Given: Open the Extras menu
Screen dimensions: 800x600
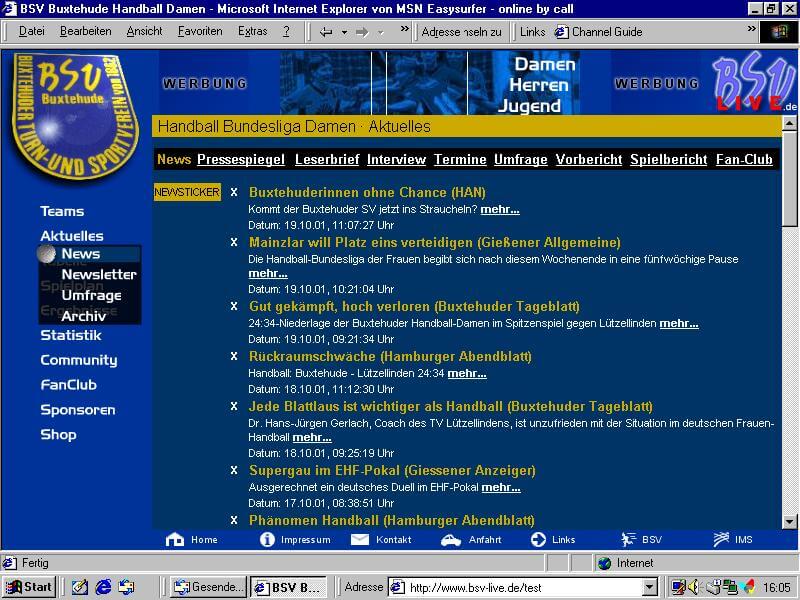Looking at the screenshot, I should (253, 32).
